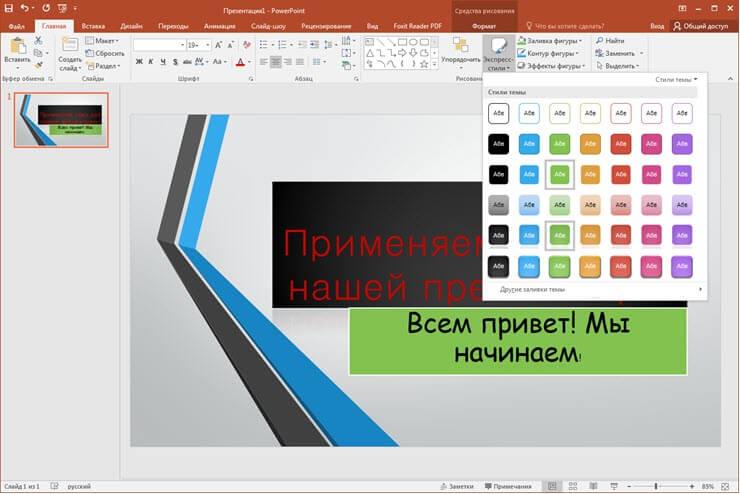
Task: Open the Стили темы filter dropdown
Action: pos(676,79)
